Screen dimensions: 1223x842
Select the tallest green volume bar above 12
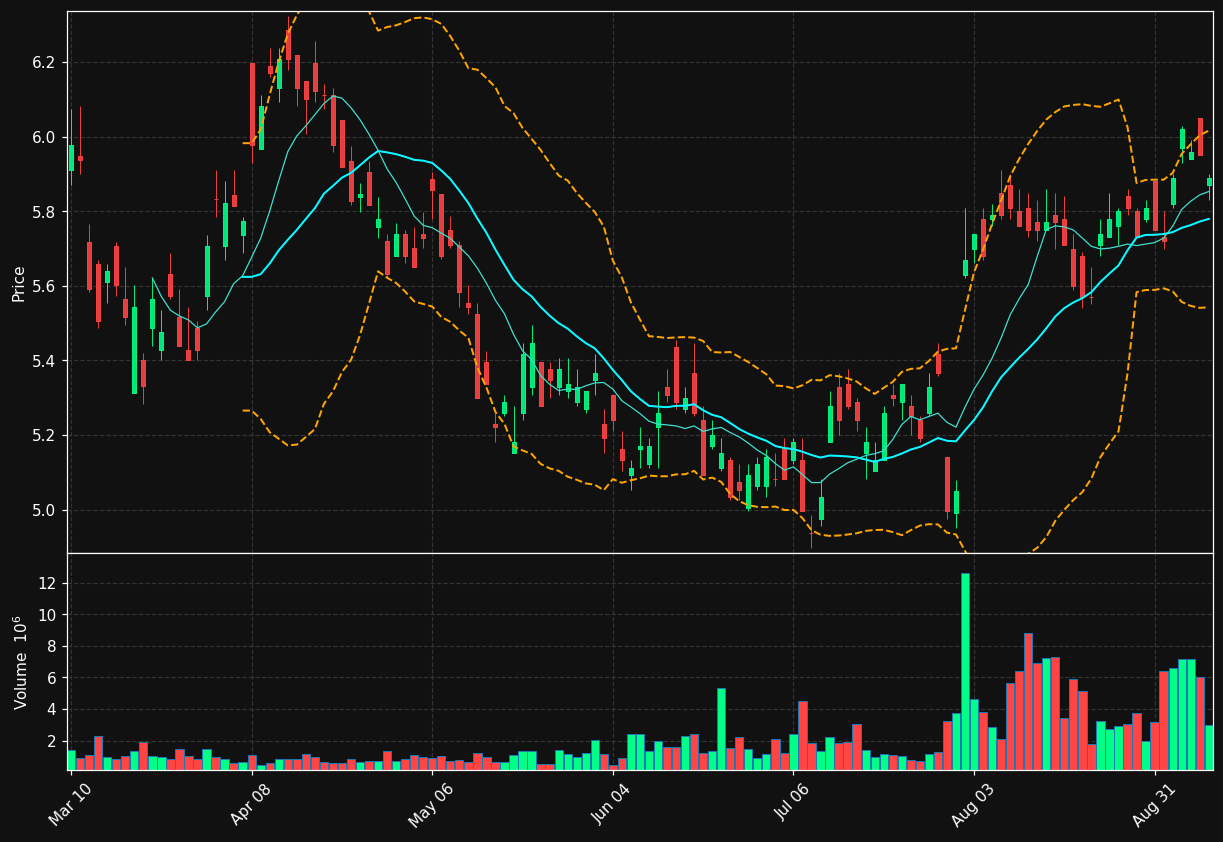(965, 671)
